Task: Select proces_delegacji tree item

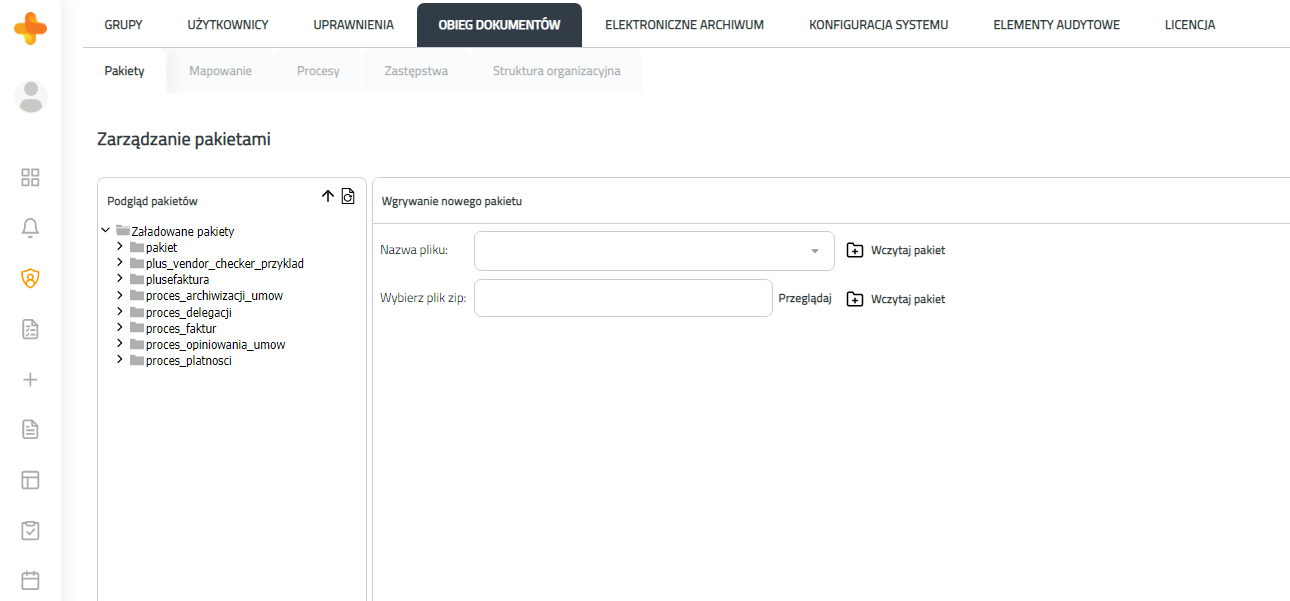Action: (x=189, y=312)
